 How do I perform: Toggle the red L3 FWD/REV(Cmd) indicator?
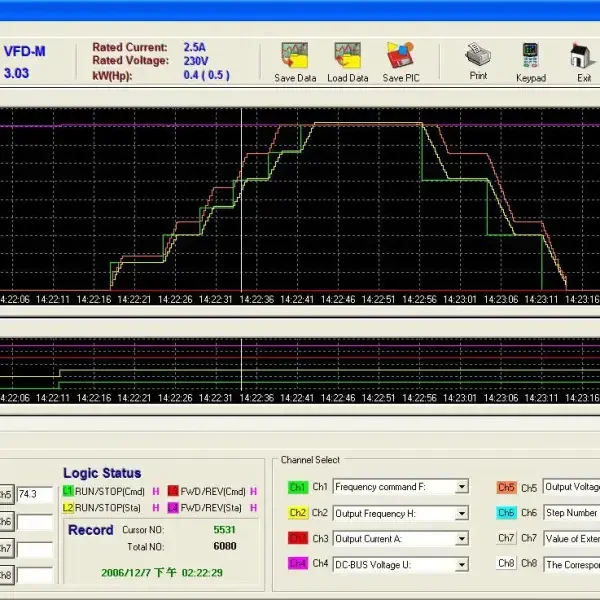(173, 491)
